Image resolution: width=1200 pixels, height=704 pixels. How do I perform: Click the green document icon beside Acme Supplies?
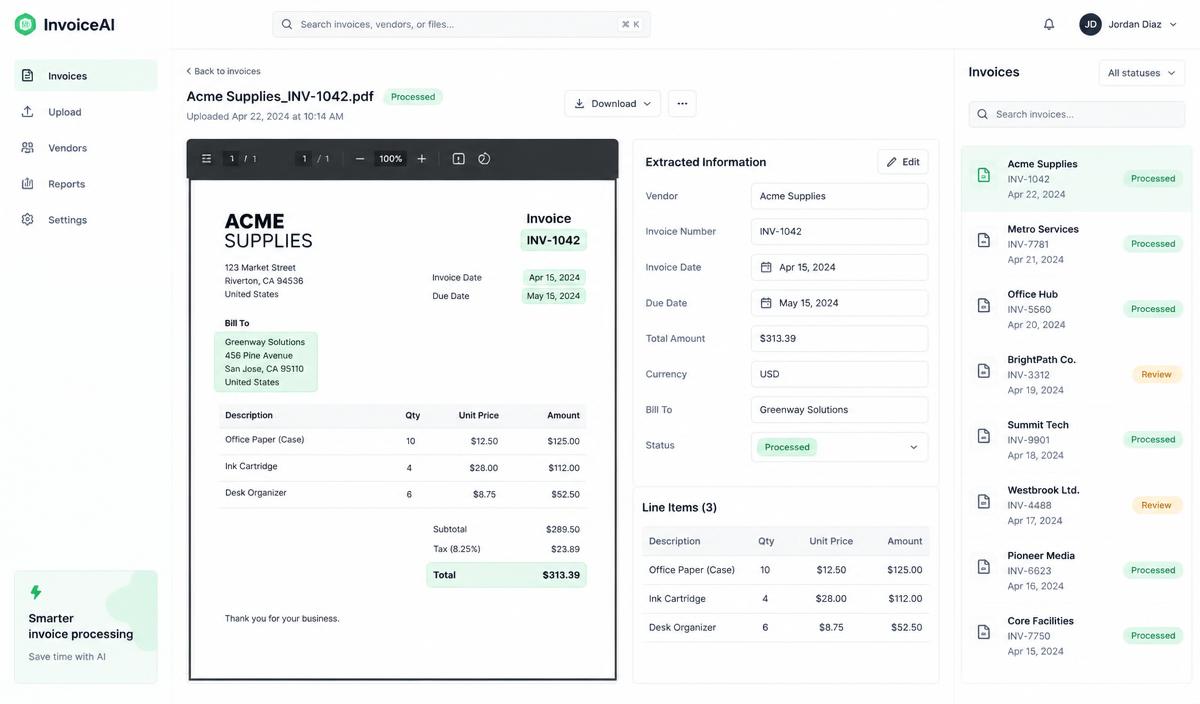click(x=984, y=175)
